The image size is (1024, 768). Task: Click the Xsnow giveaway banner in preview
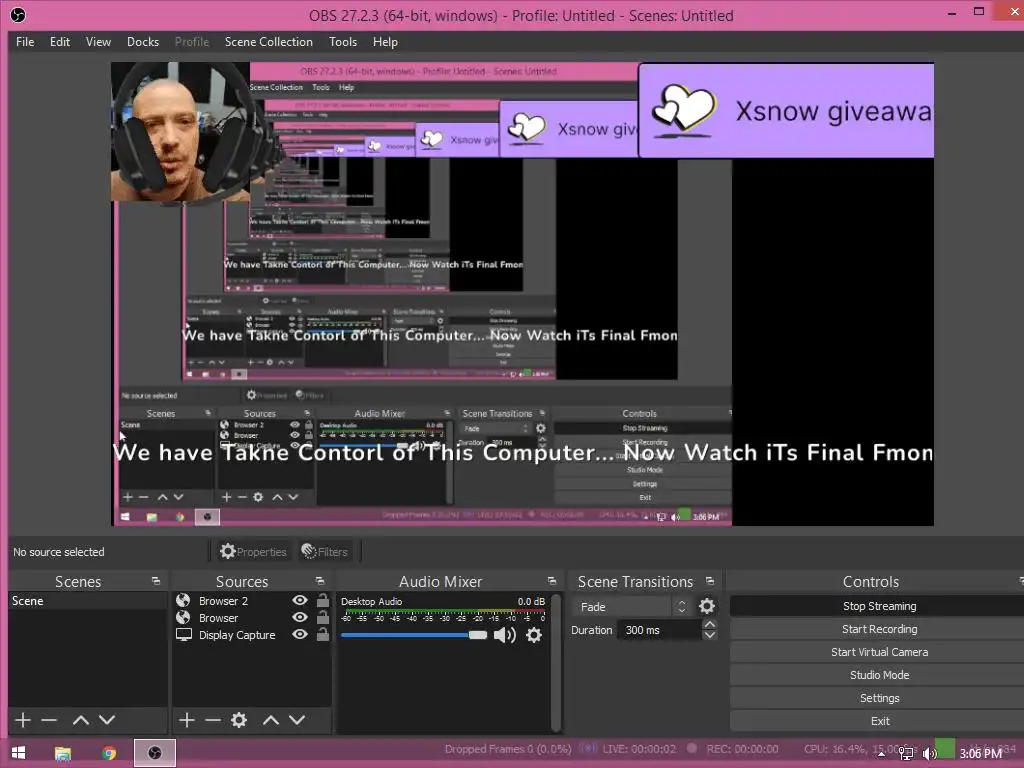[x=786, y=110]
